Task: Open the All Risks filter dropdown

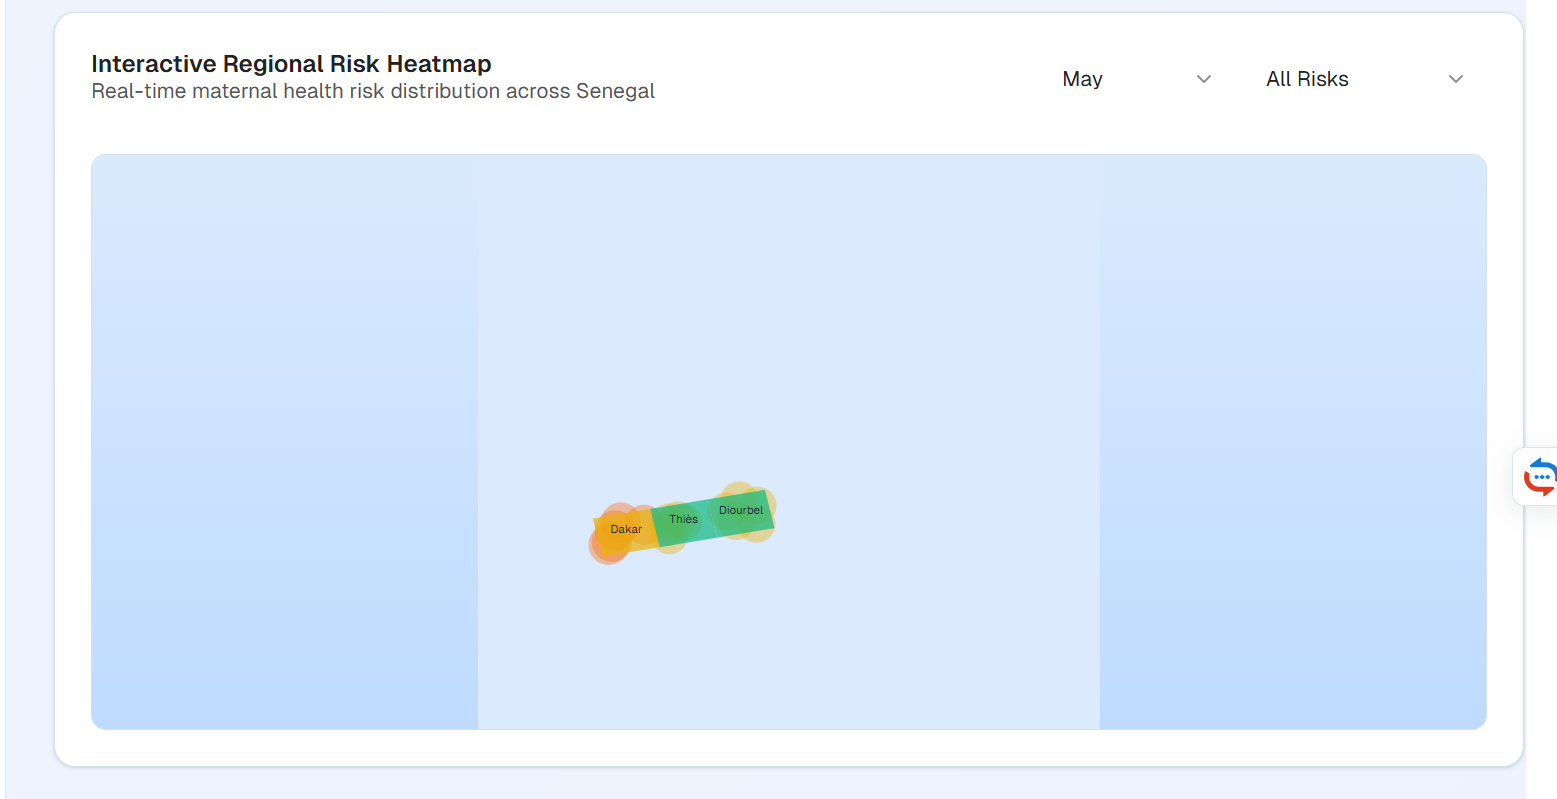Action: tap(1366, 79)
